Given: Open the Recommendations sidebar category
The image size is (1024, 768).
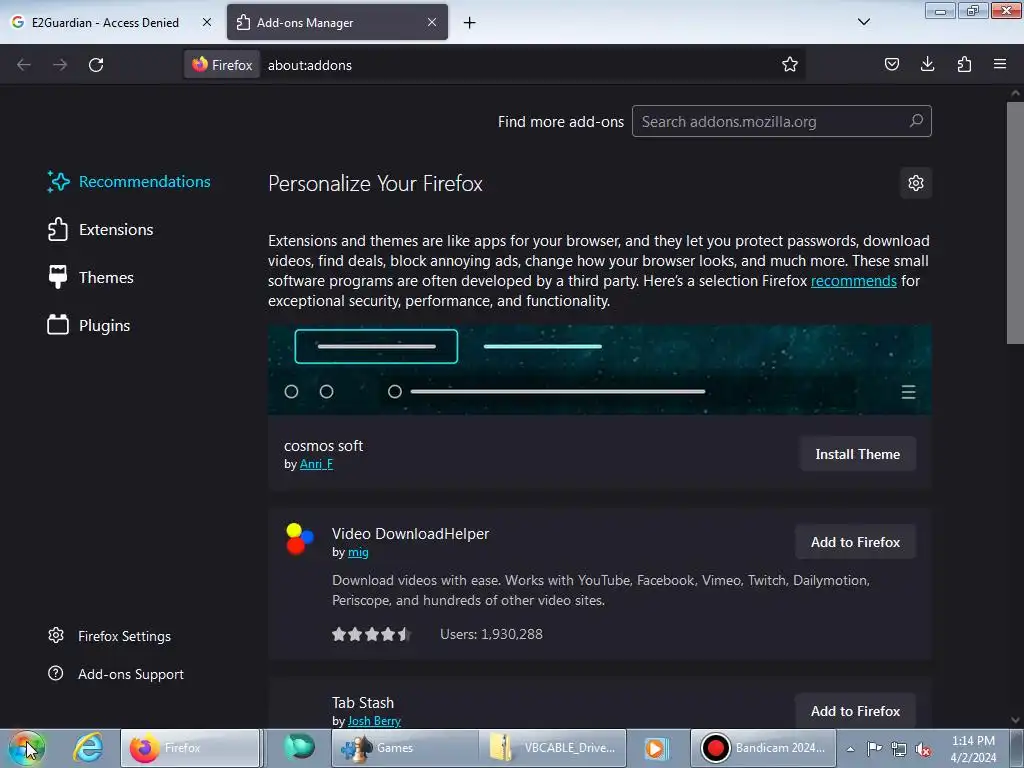Looking at the screenshot, I should (129, 182).
